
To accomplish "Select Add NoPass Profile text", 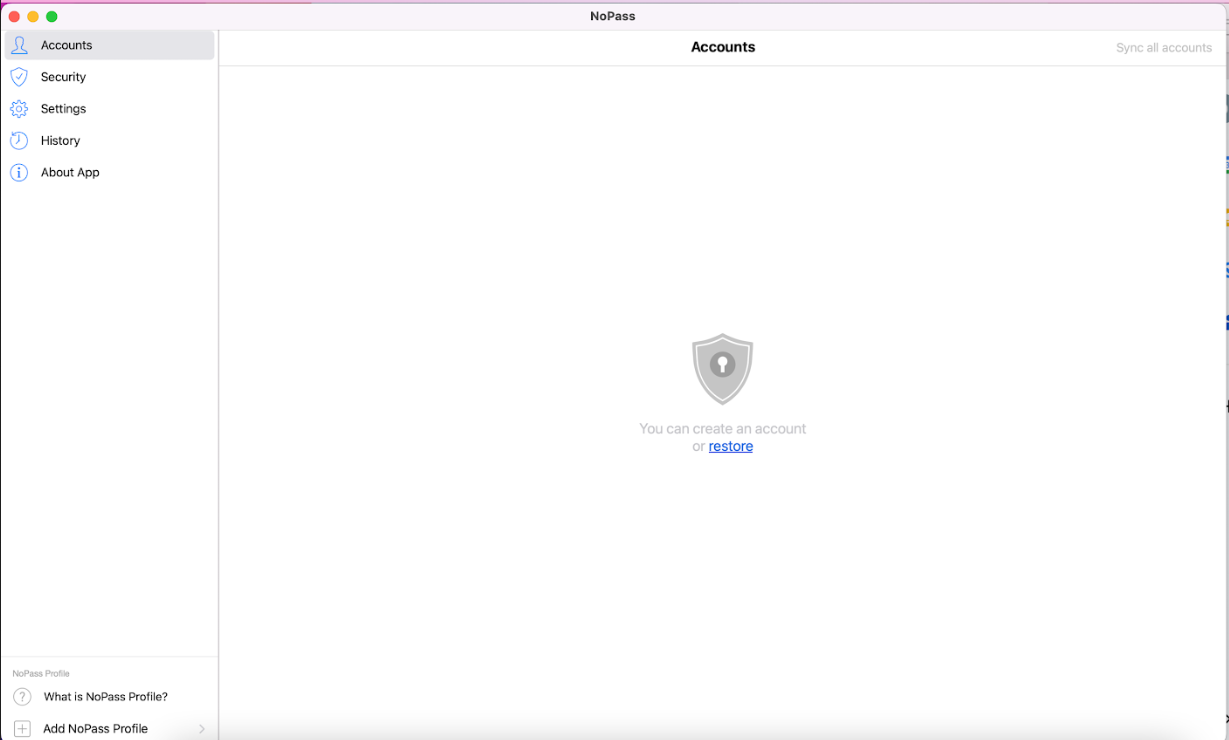I will tap(95, 729).
